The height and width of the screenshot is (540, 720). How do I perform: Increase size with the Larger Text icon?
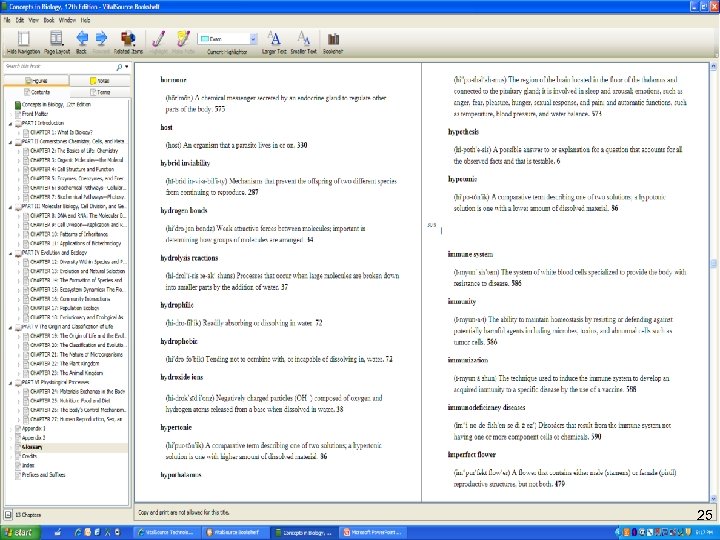point(274,39)
